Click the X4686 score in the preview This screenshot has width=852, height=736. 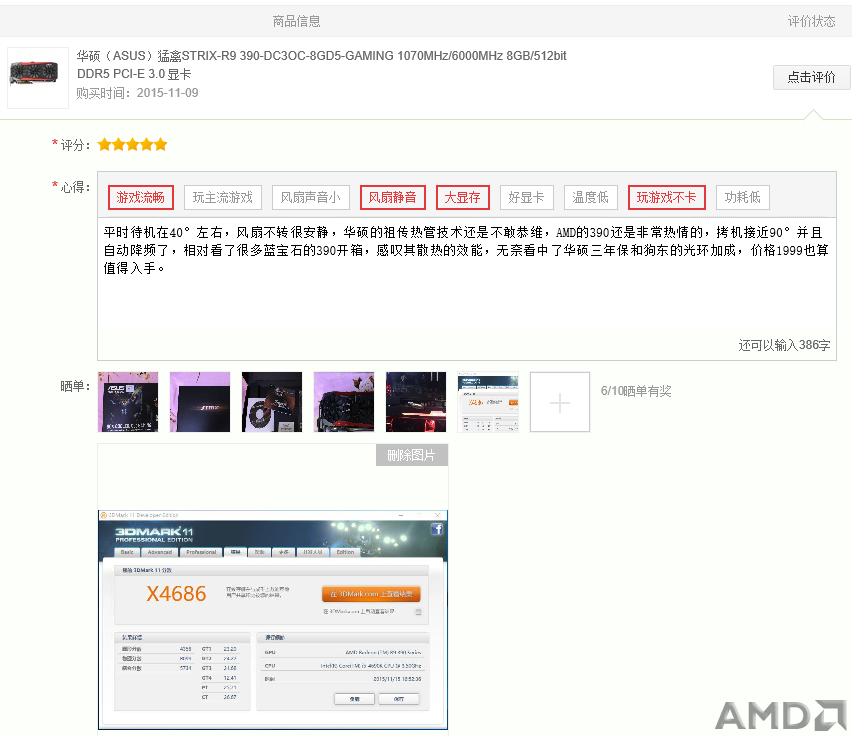tap(176, 594)
